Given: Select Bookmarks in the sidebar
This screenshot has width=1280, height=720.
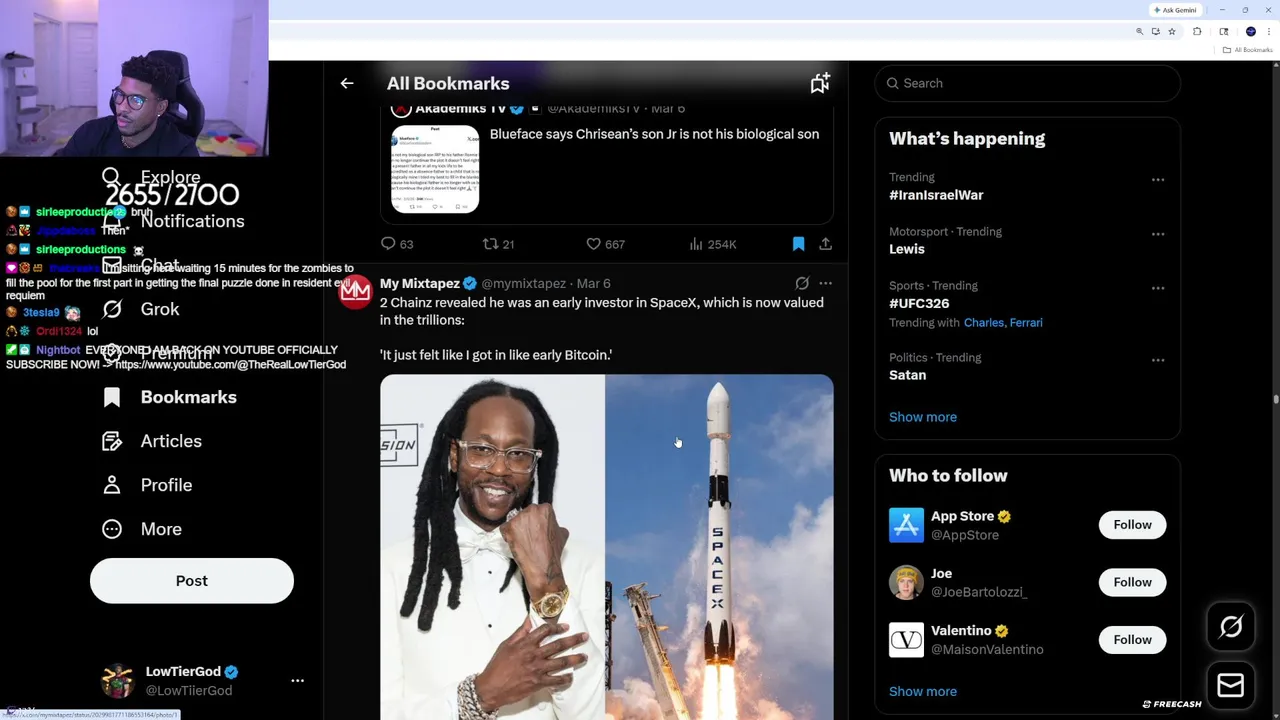Looking at the screenshot, I should tap(170, 397).
